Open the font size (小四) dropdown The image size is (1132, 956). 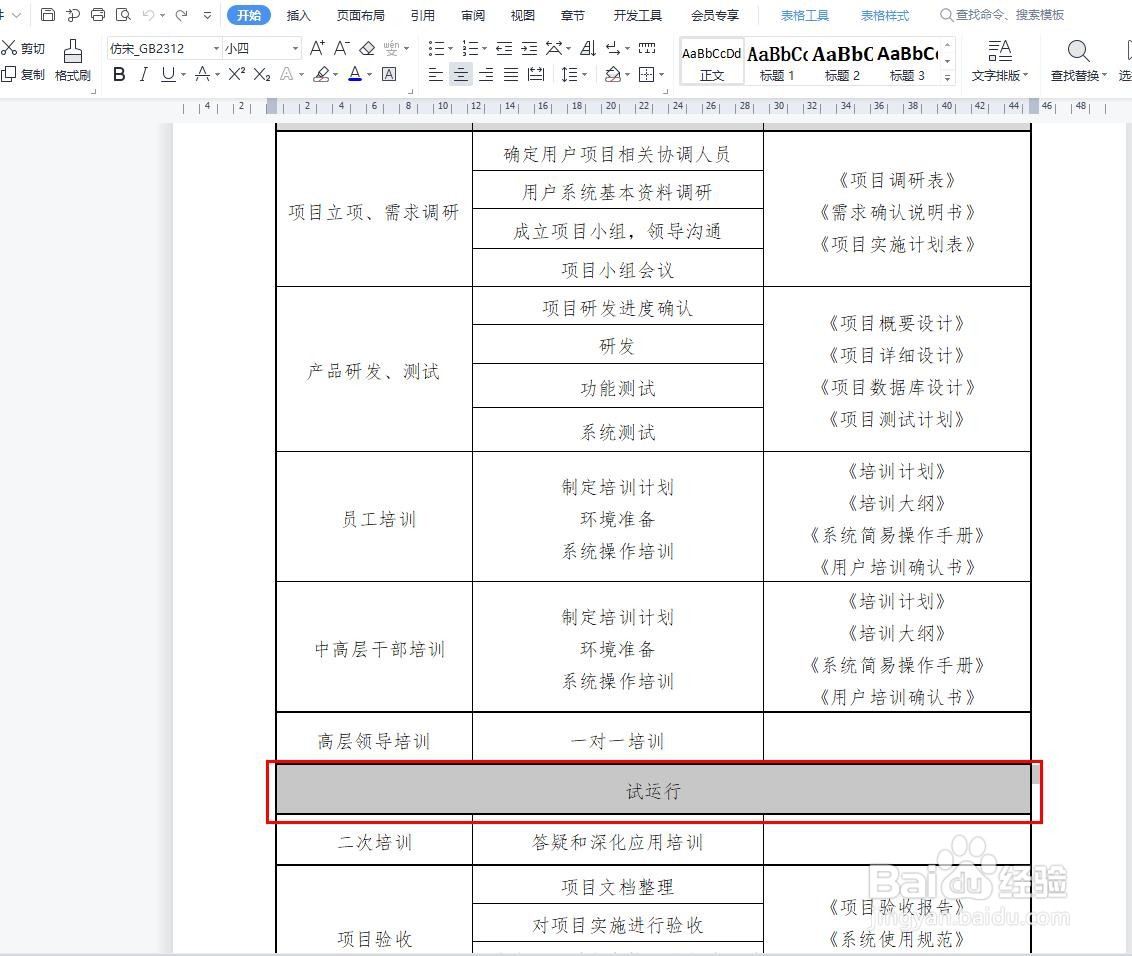(x=294, y=48)
